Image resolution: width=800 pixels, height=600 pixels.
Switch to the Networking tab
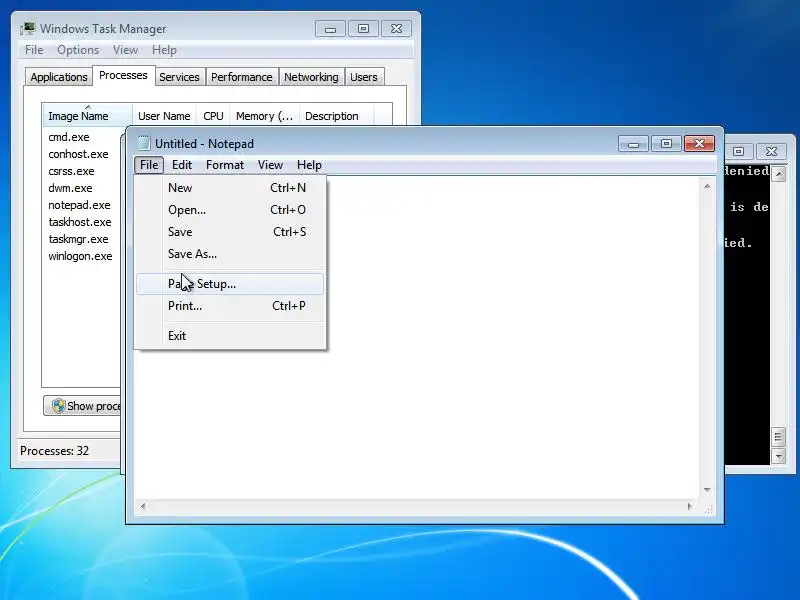(311, 77)
